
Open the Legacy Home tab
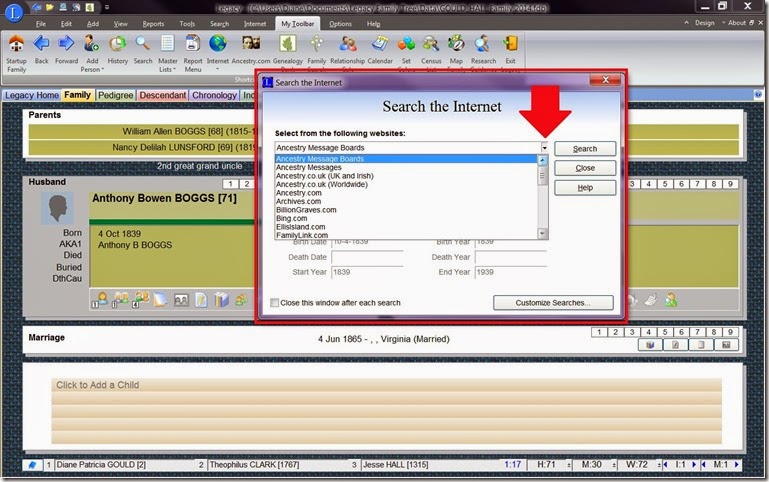click(32, 95)
